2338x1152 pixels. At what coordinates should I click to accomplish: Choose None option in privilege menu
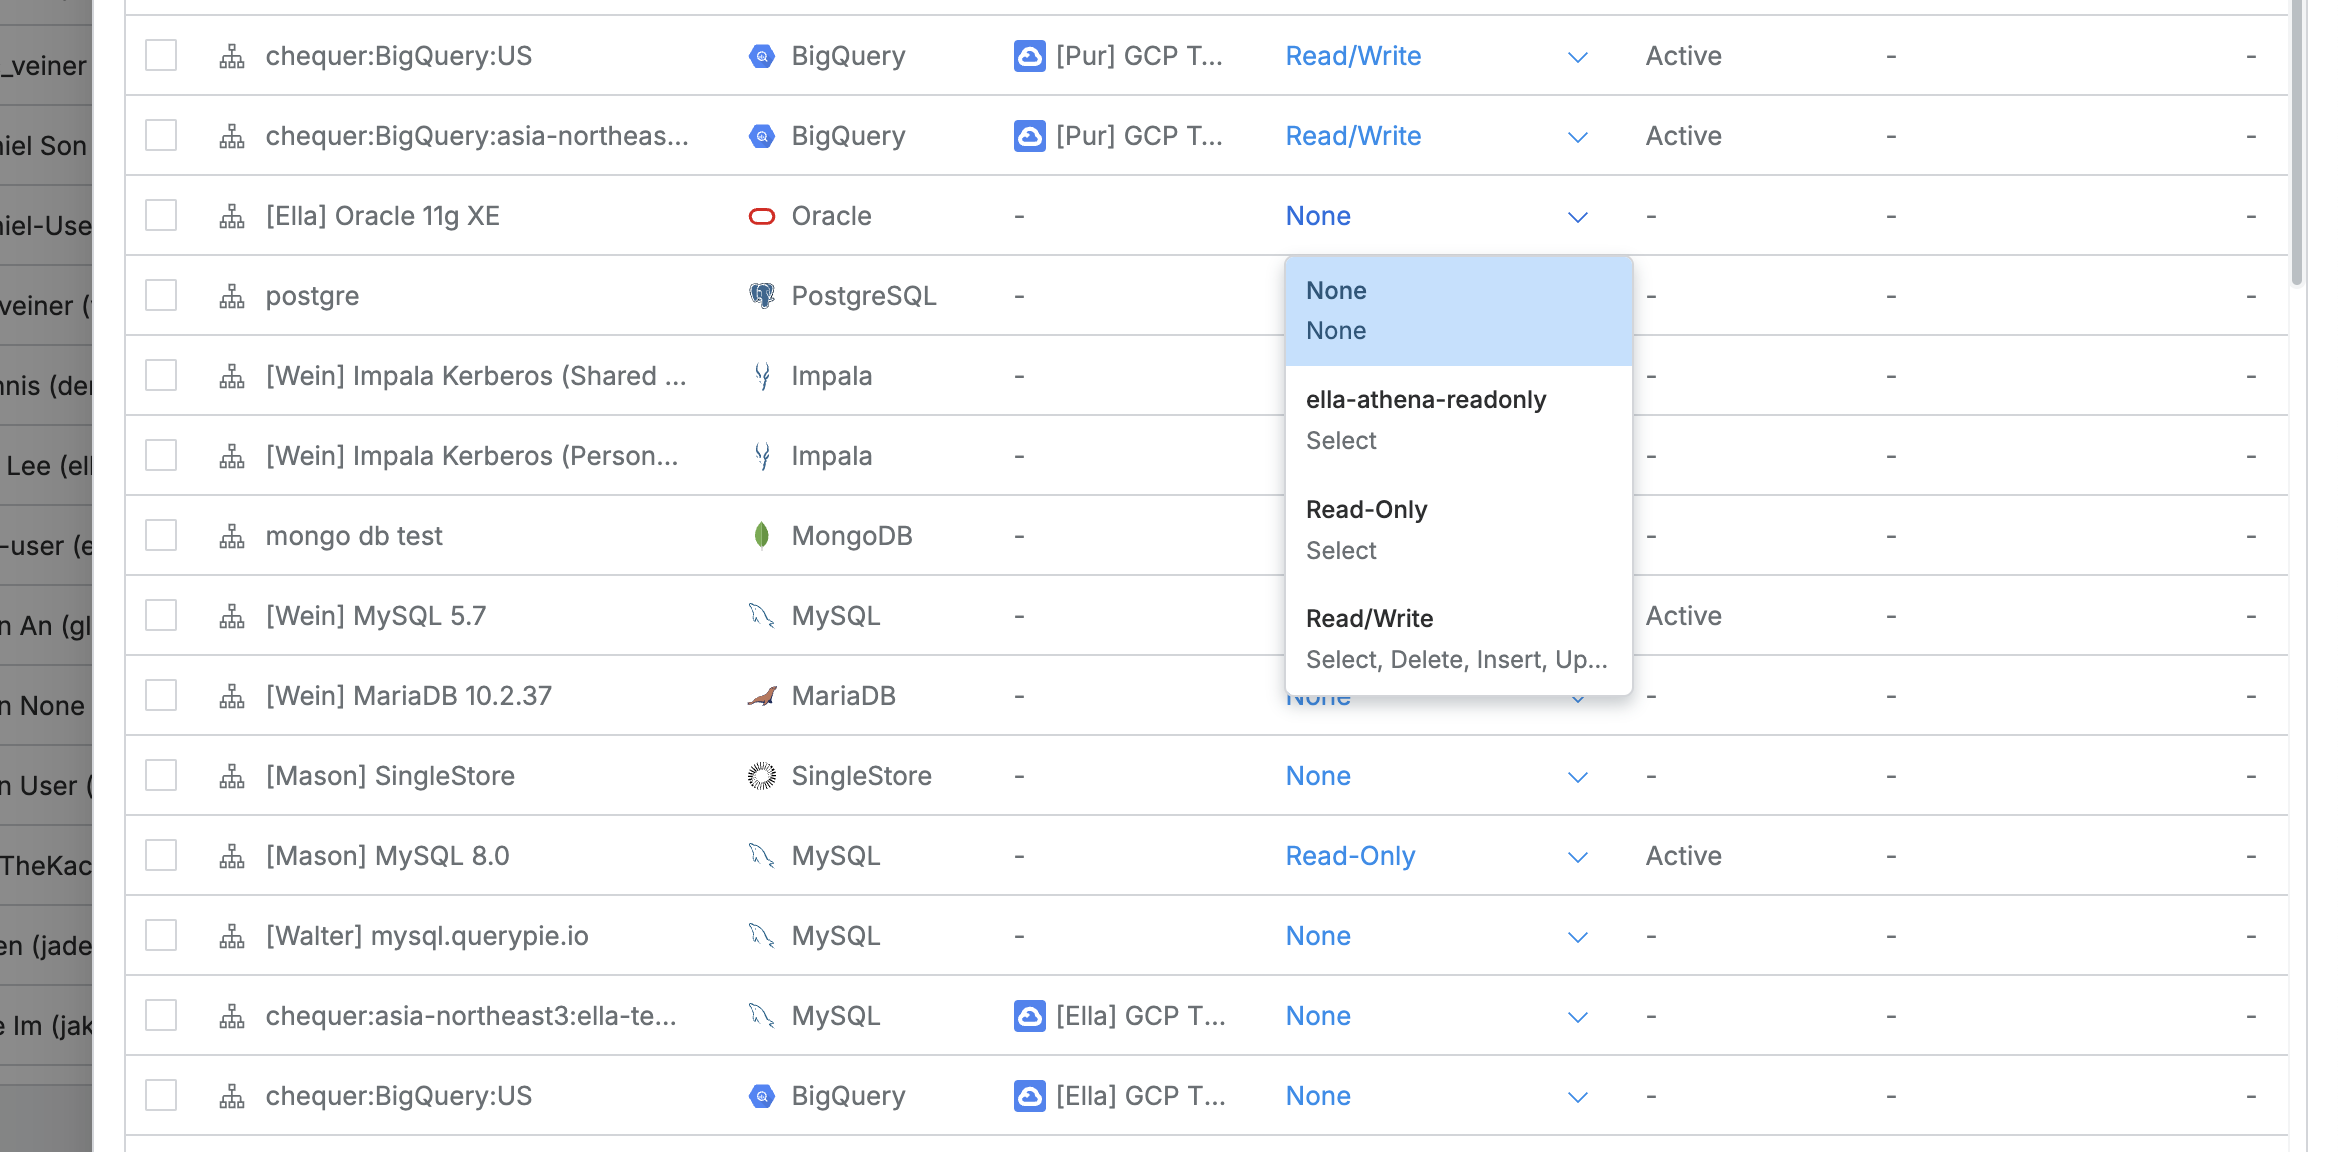(1459, 311)
